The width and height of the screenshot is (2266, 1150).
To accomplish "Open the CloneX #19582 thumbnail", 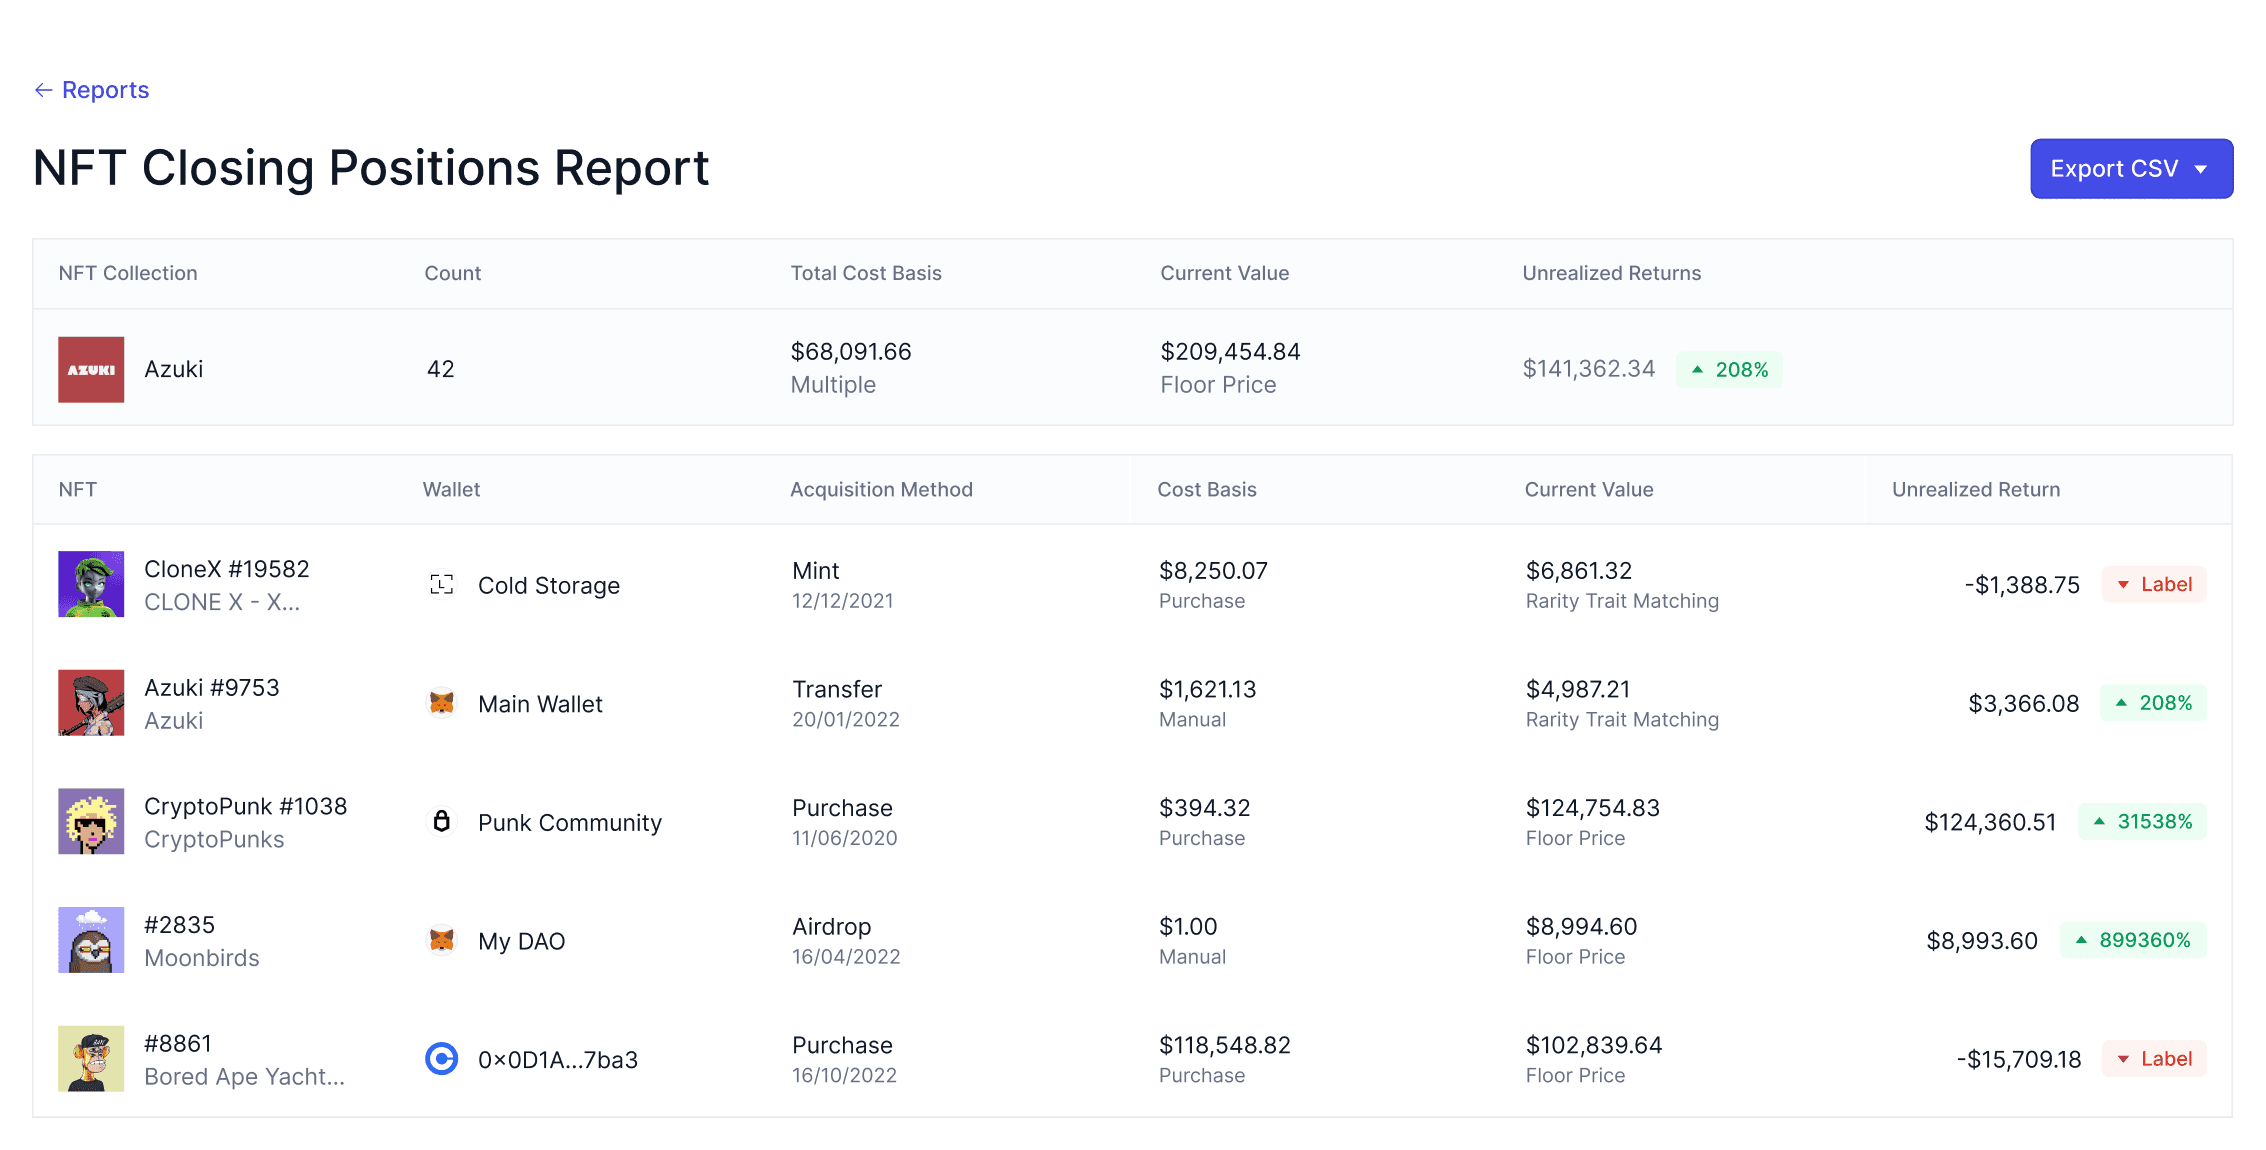I will [91, 584].
